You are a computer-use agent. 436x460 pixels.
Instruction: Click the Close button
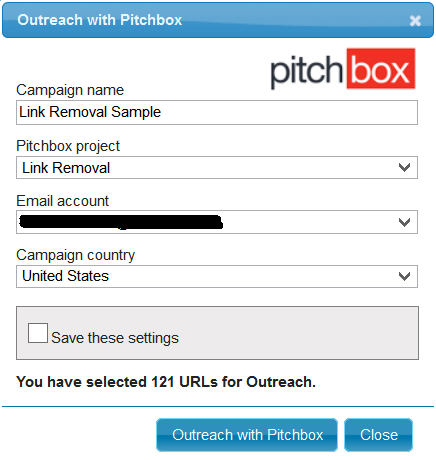tap(379, 435)
